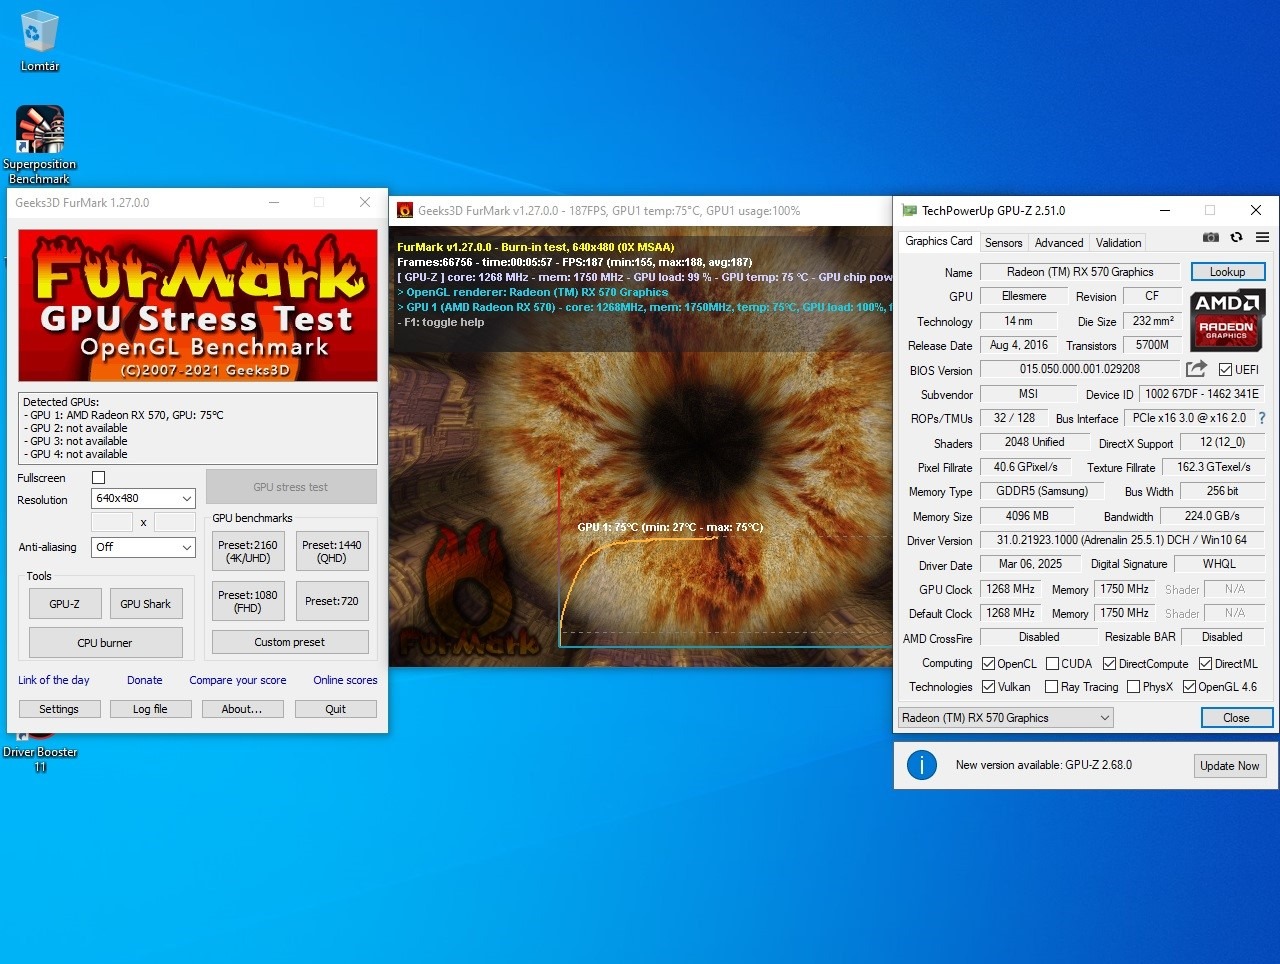Screen dimensions: 1280x964
Task: Click the BIOS export share icon
Action: click(1196, 369)
